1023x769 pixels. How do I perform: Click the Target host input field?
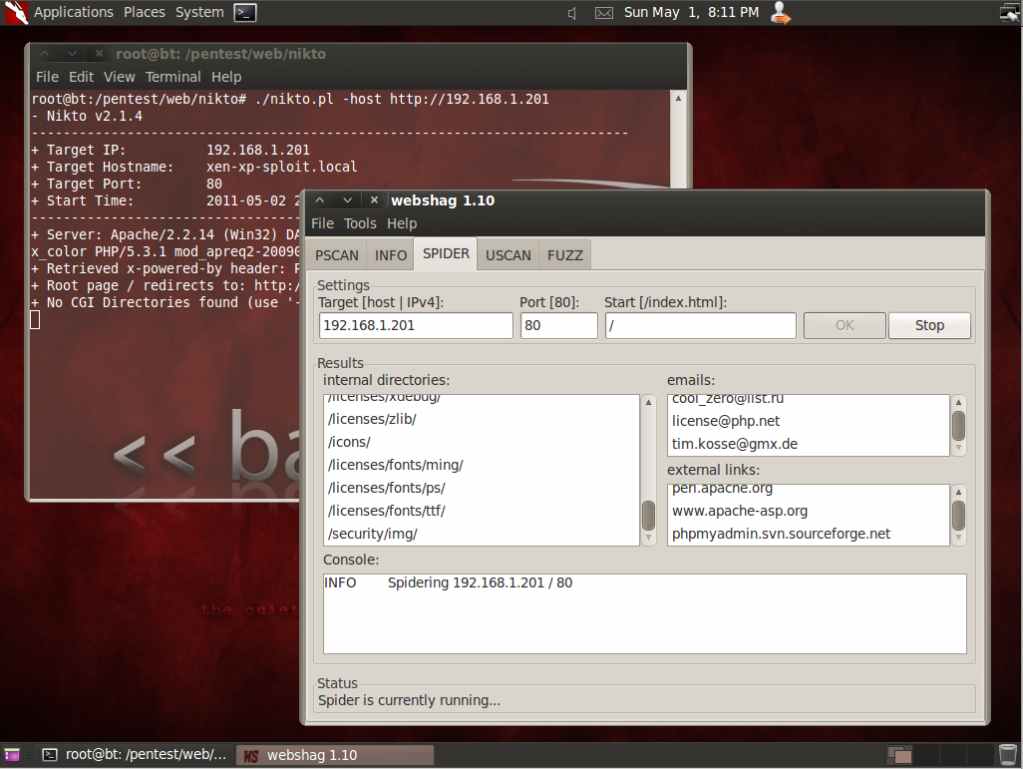tap(415, 326)
